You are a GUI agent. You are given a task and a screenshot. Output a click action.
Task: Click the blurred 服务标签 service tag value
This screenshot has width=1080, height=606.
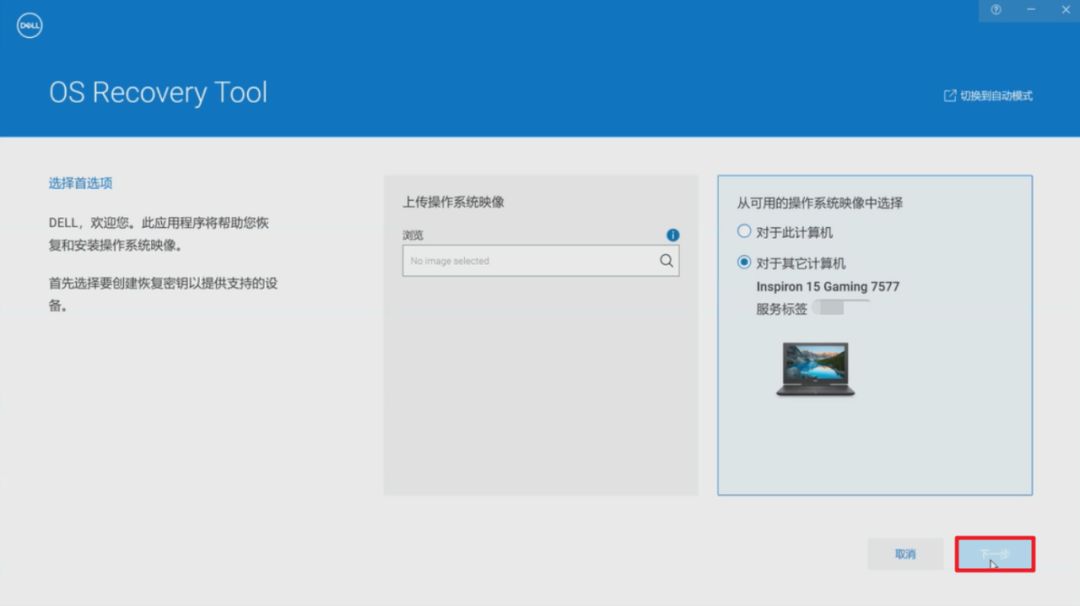[840, 307]
